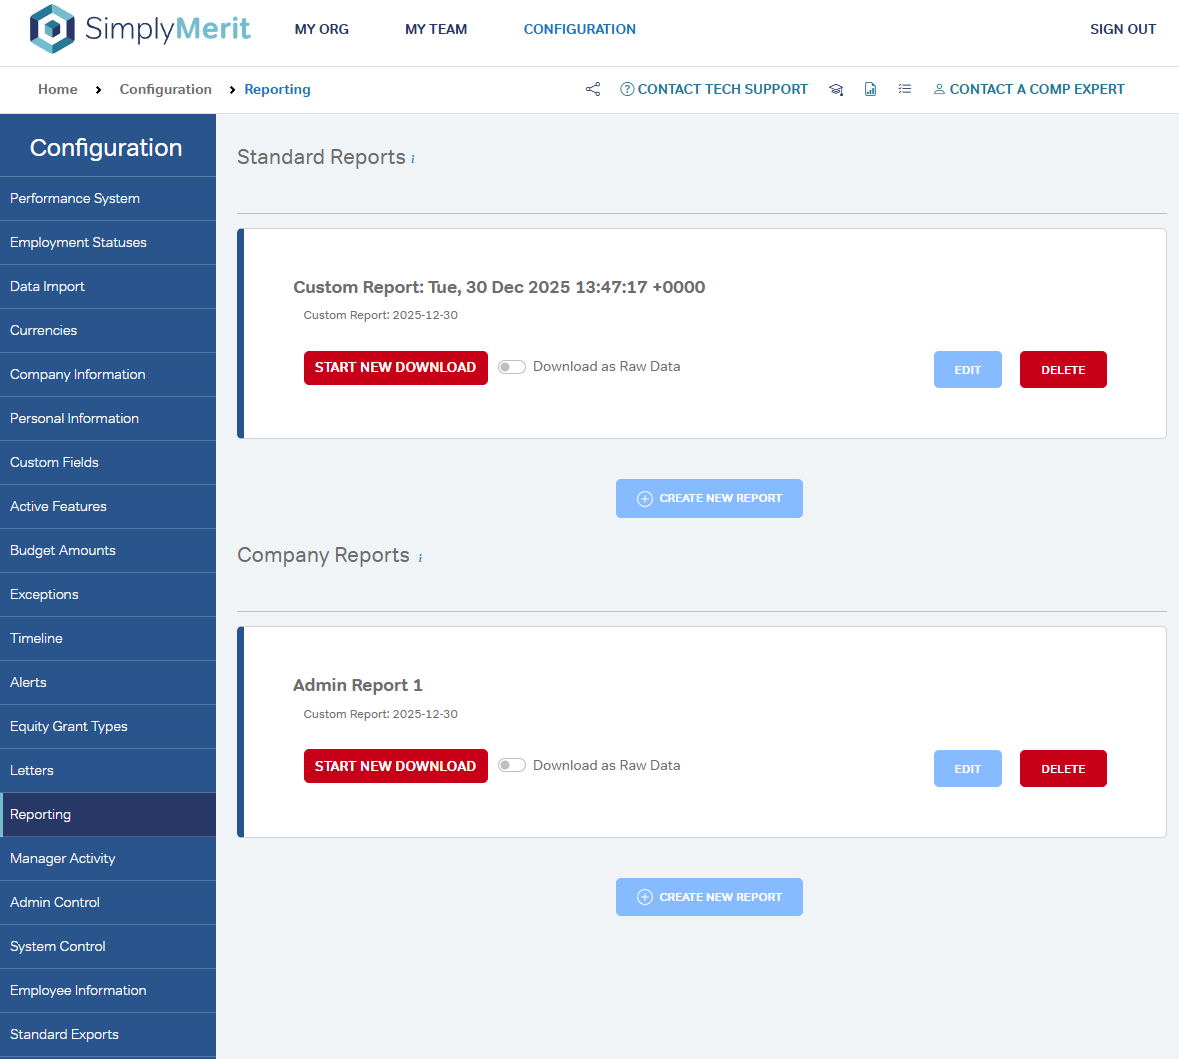
Task: Click the share icon in the header toolbar
Action: coord(593,89)
